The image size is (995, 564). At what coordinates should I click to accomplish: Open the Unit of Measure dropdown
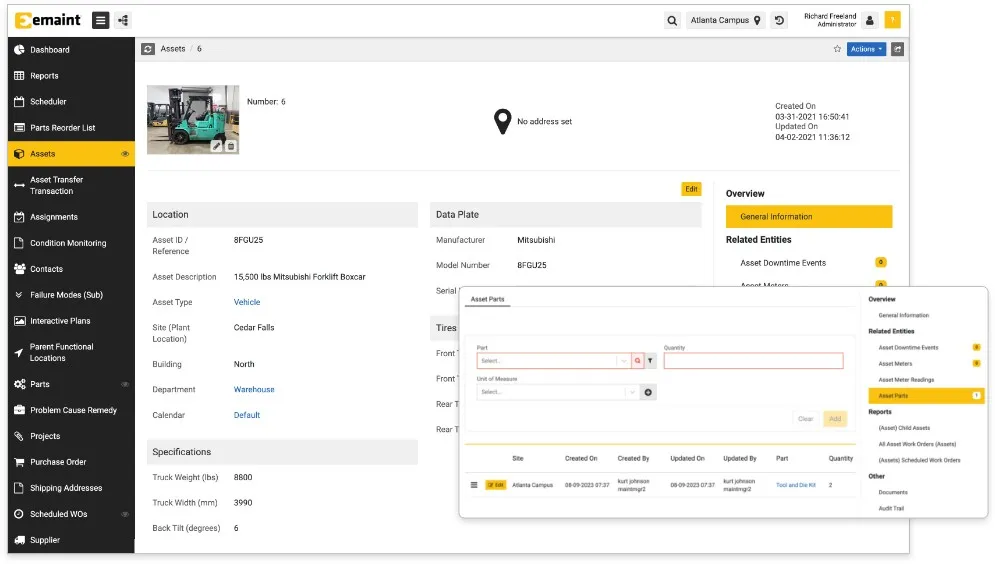(557, 392)
